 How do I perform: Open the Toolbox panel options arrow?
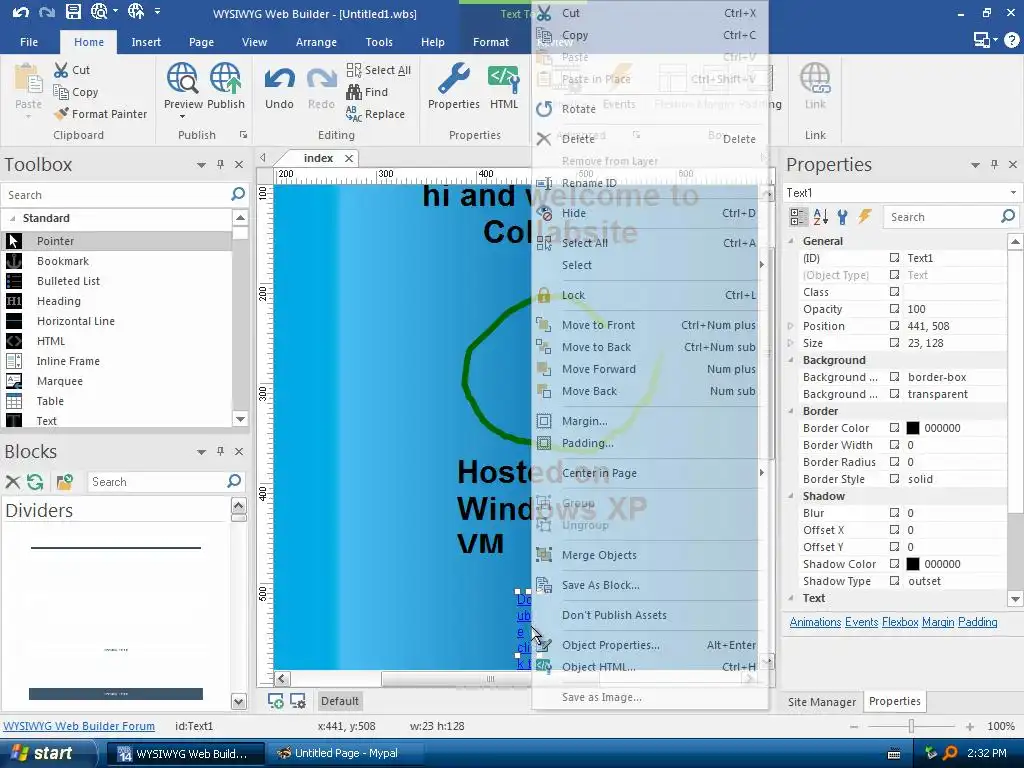coord(201,165)
